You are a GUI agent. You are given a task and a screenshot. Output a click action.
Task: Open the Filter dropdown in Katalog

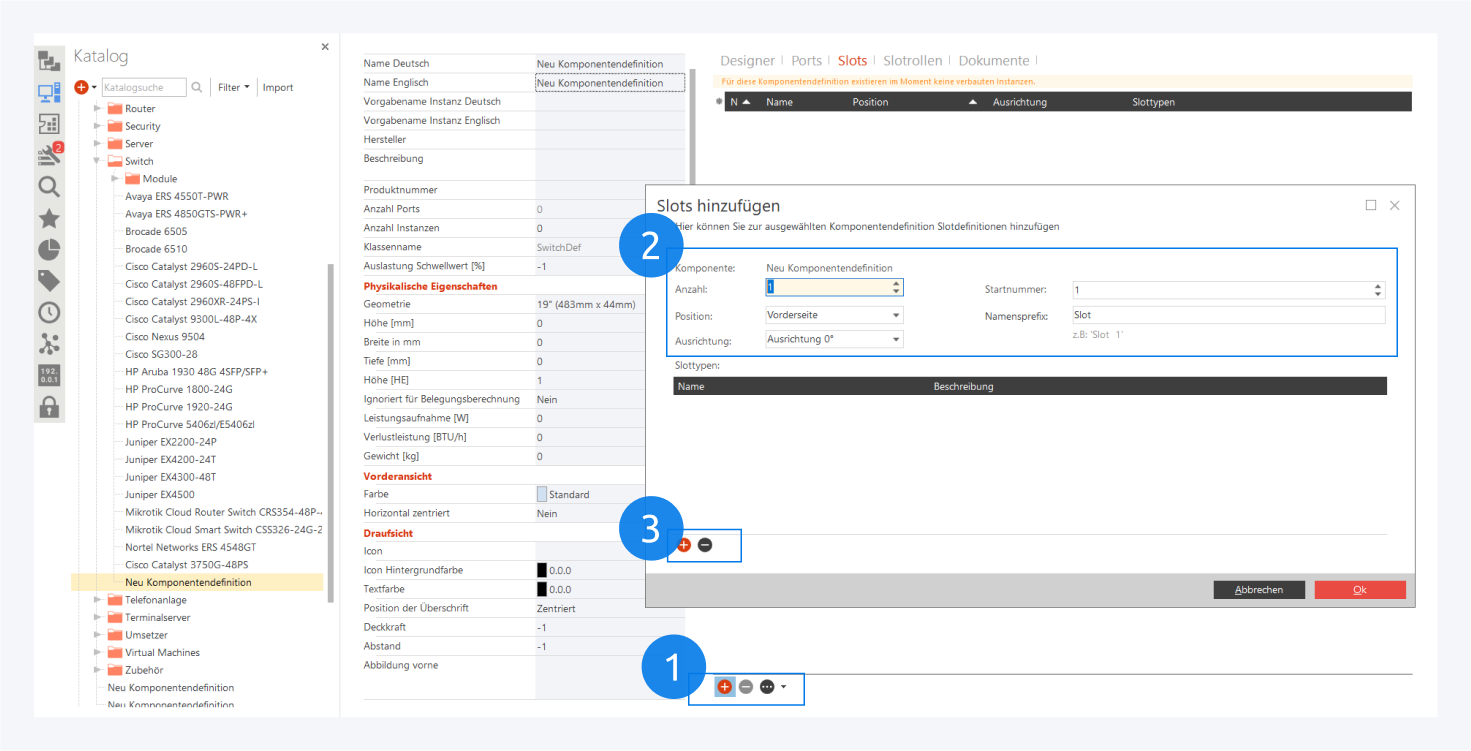coord(233,88)
